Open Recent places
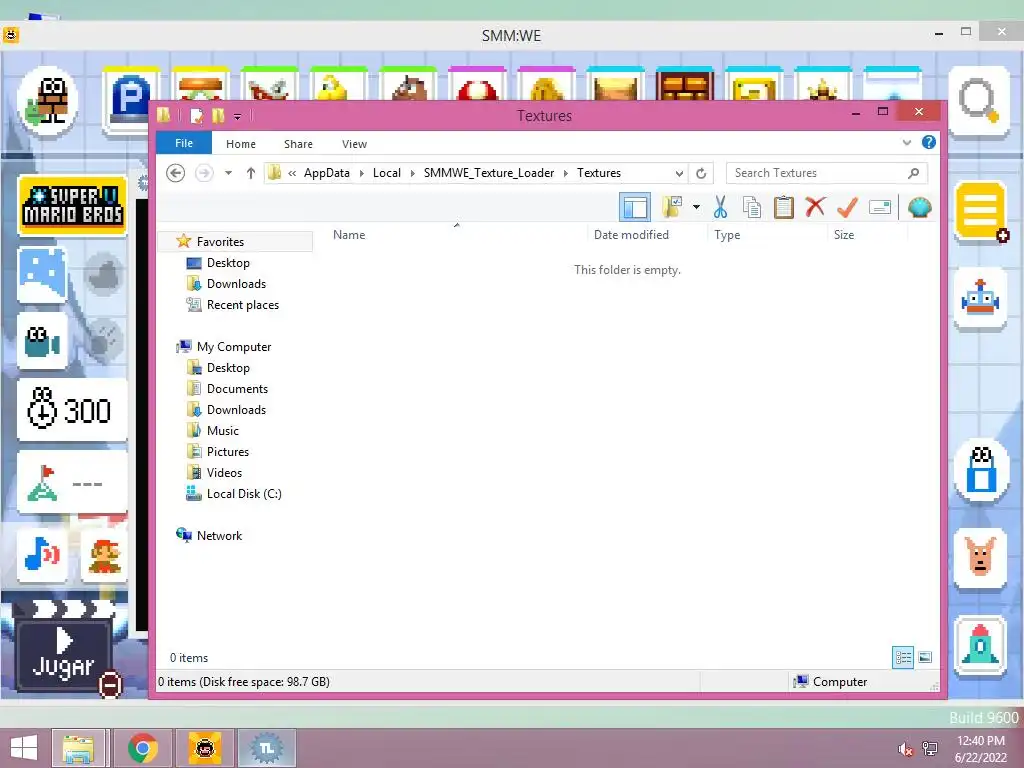This screenshot has width=1024, height=768. [x=242, y=304]
